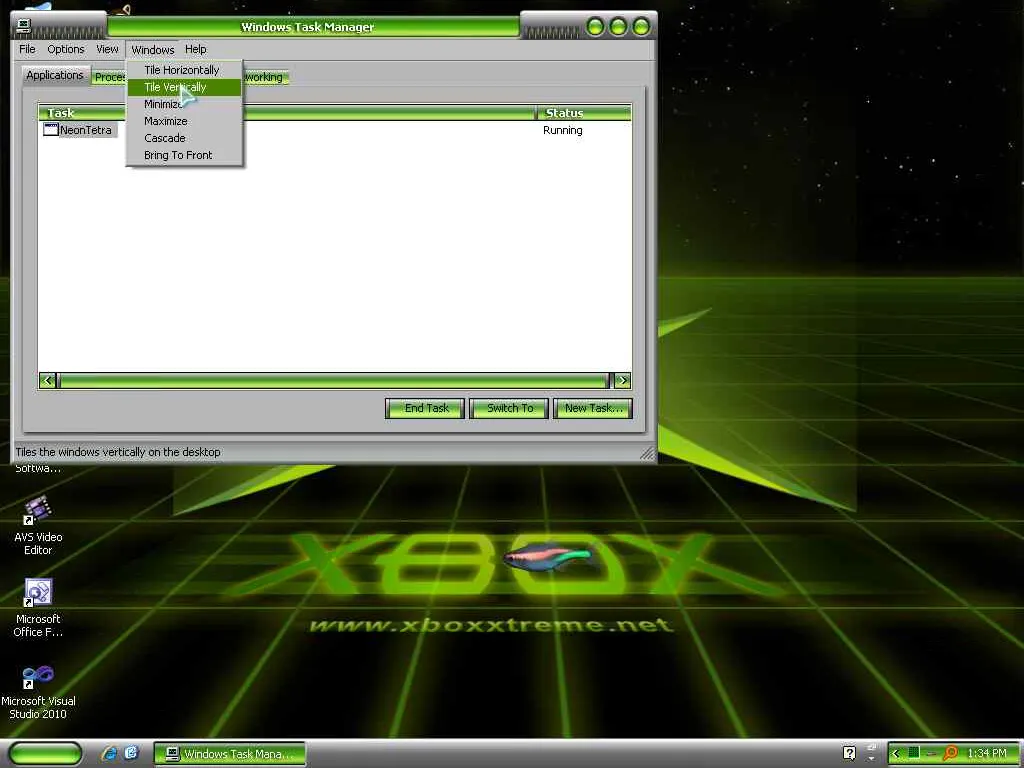Viewport: 1024px width, 768px height.
Task: Click the middle round title bar button
Action: (x=618, y=27)
